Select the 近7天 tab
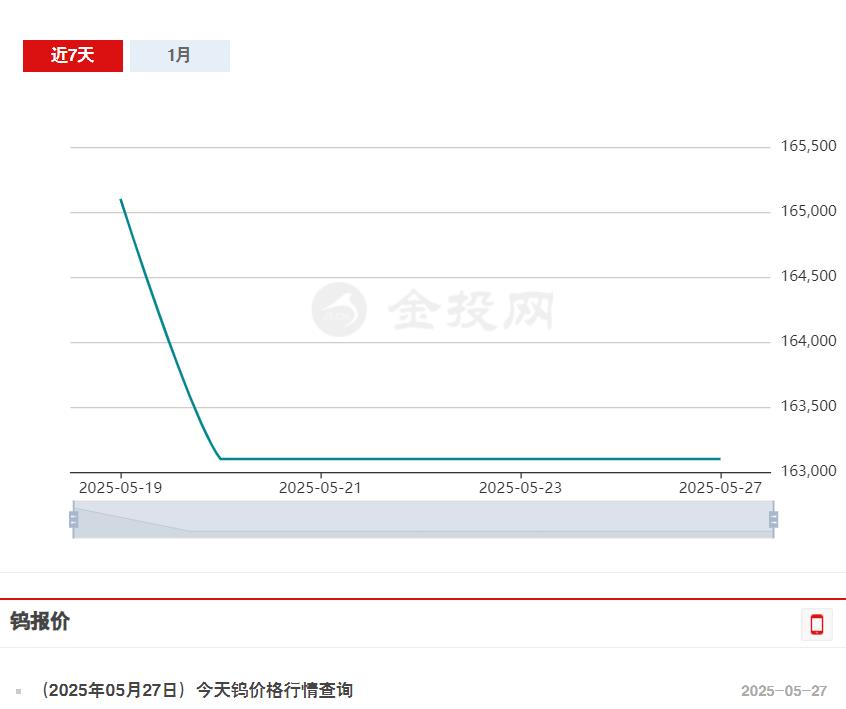 coord(73,56)
